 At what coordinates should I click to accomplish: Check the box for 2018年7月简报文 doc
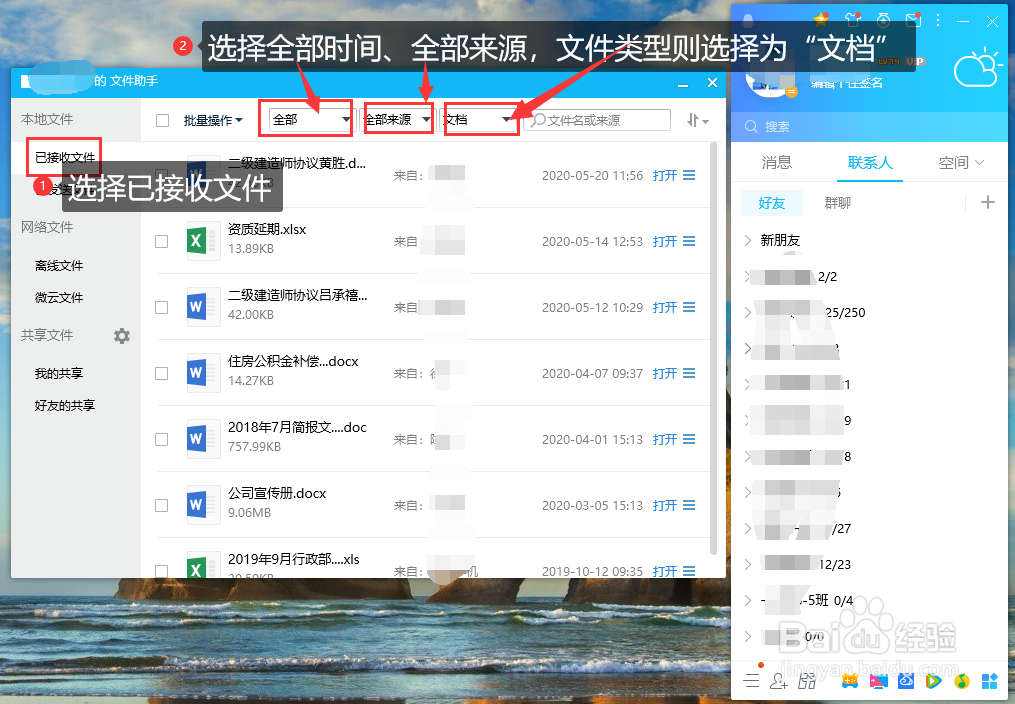(x=162, y=439)
